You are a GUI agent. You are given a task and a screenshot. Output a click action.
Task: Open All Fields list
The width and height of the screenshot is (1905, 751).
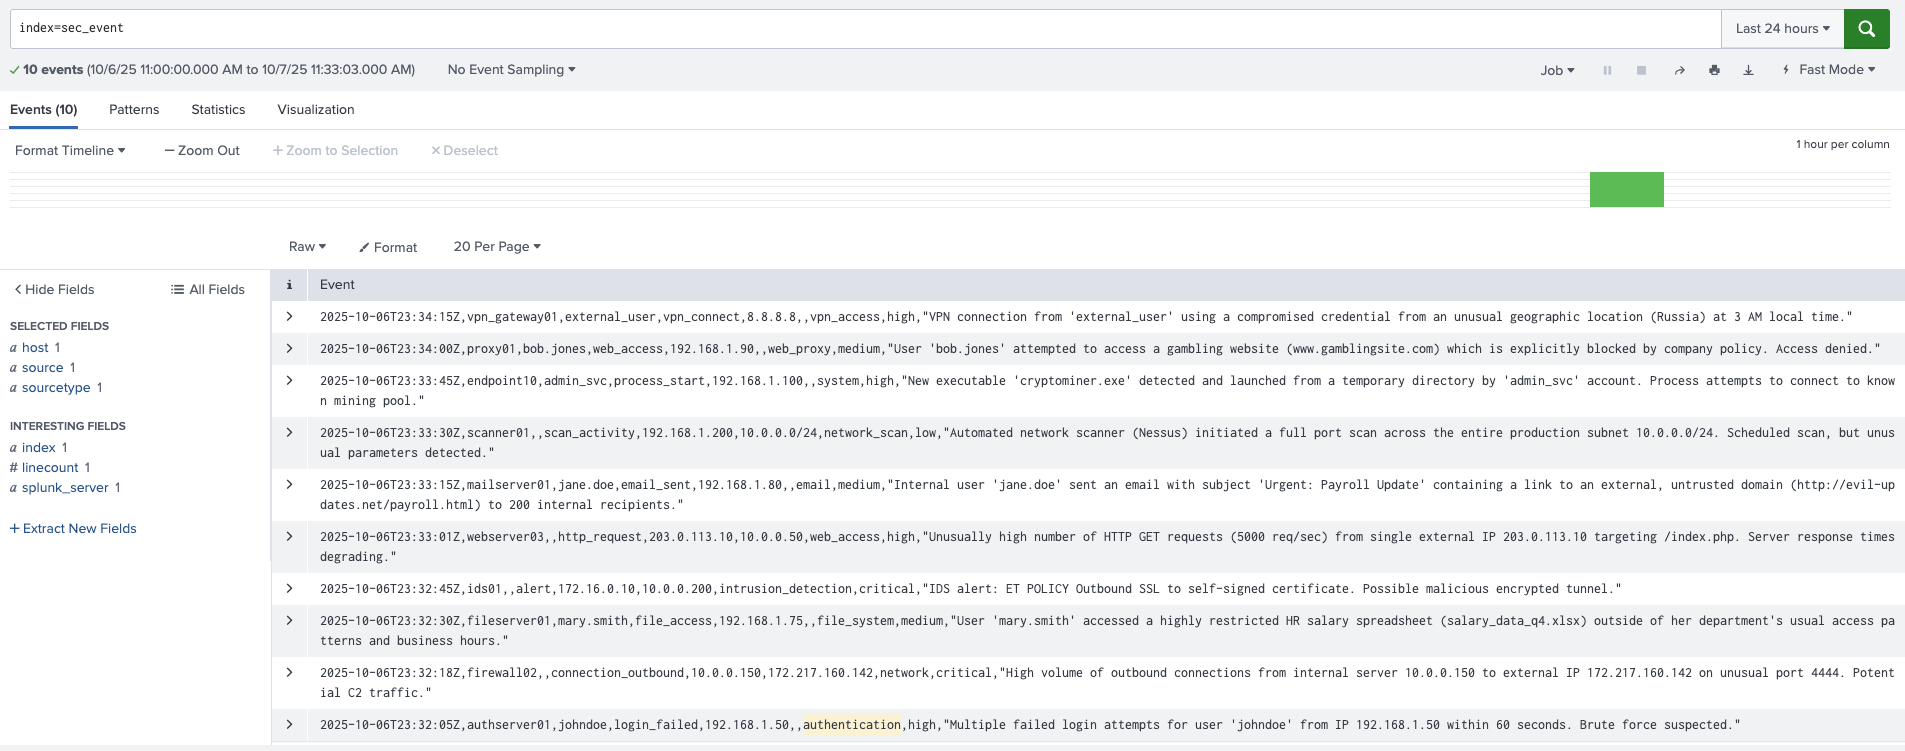pos(208,289)
